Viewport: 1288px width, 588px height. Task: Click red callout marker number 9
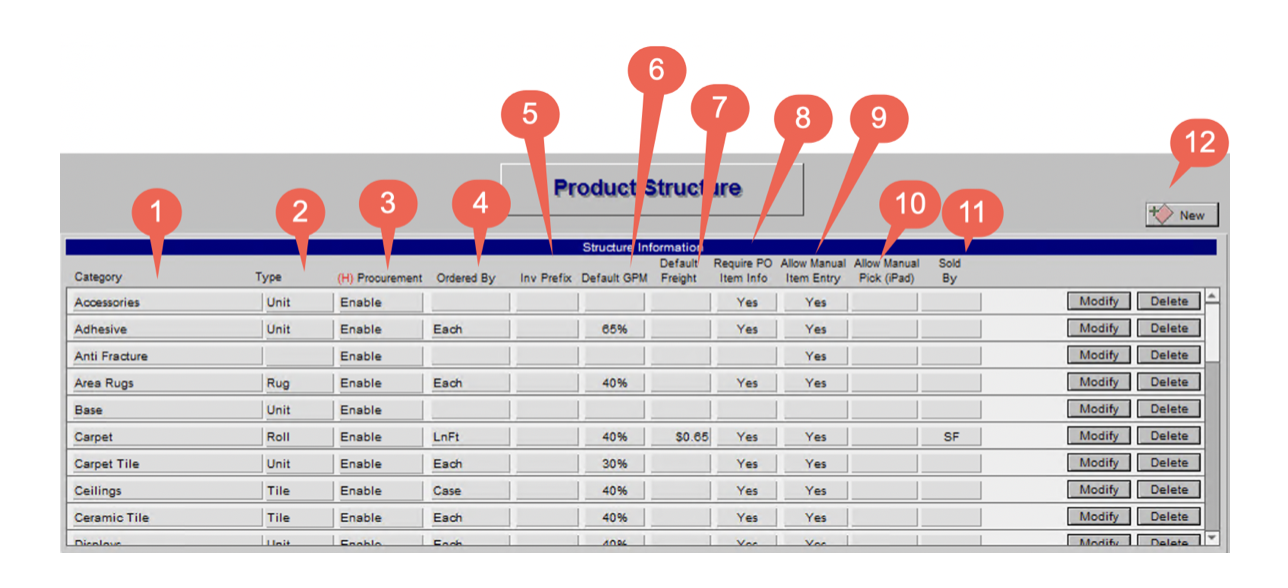point(878,118)
